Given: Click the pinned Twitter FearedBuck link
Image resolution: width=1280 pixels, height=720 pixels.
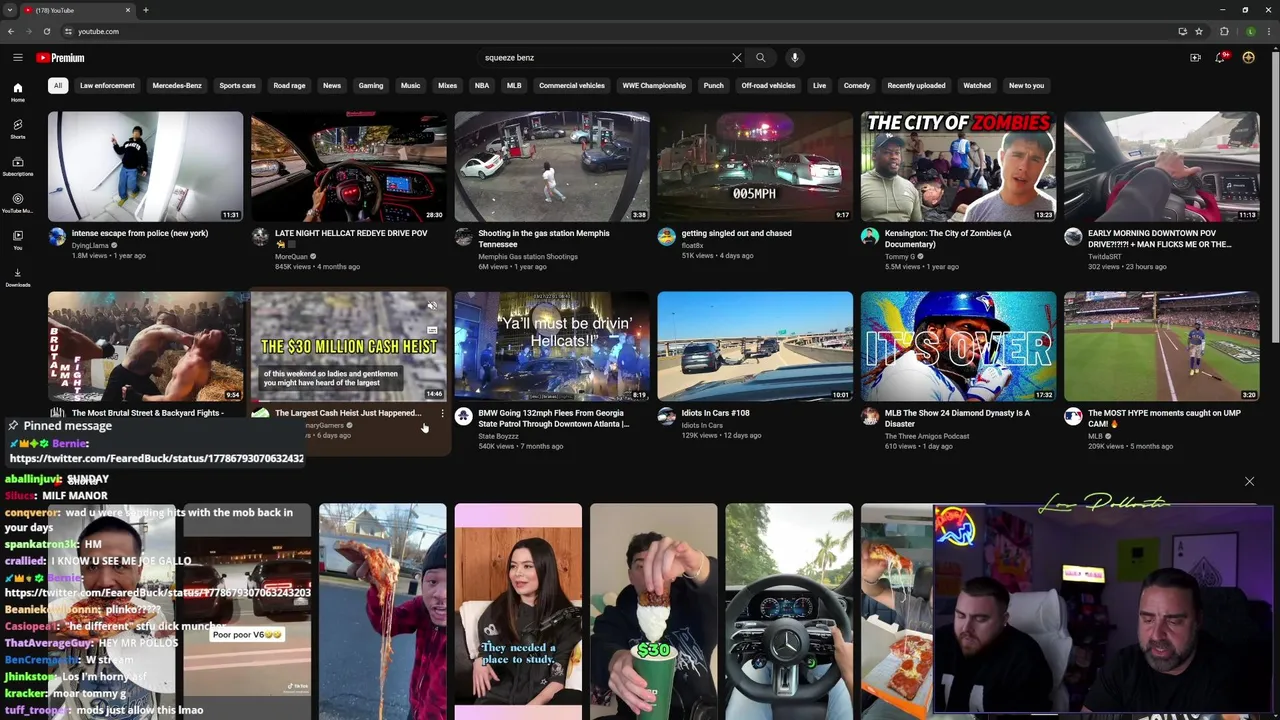Looking at the screenshot, I should pyautogui.click(x=156, y=458).
